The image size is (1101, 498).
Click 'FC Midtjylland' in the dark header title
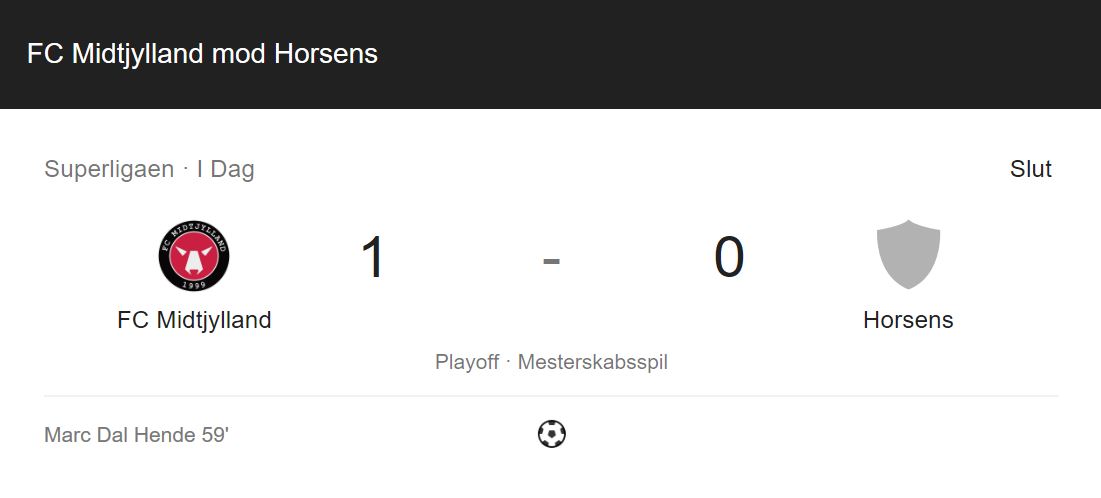[115, 54]
